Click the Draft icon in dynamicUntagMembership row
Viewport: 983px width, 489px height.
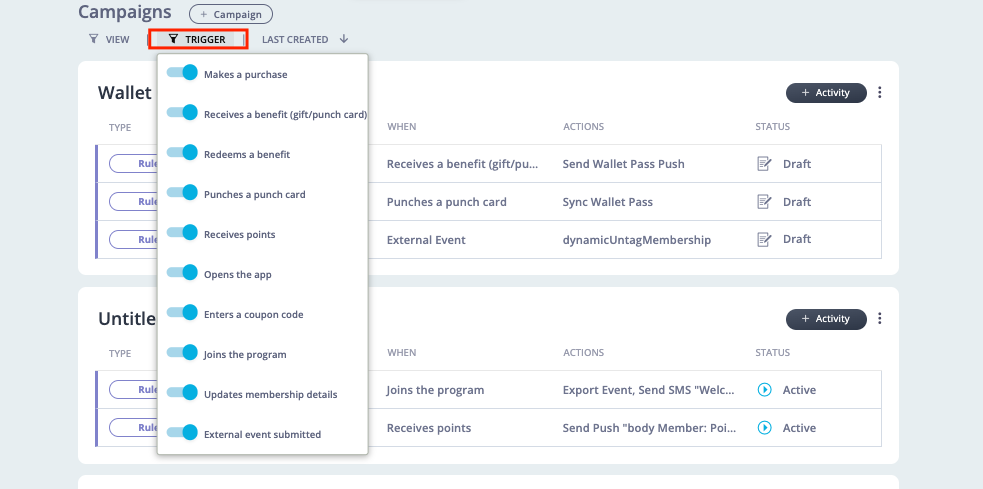pyautogui.click(x=764, y=239)
